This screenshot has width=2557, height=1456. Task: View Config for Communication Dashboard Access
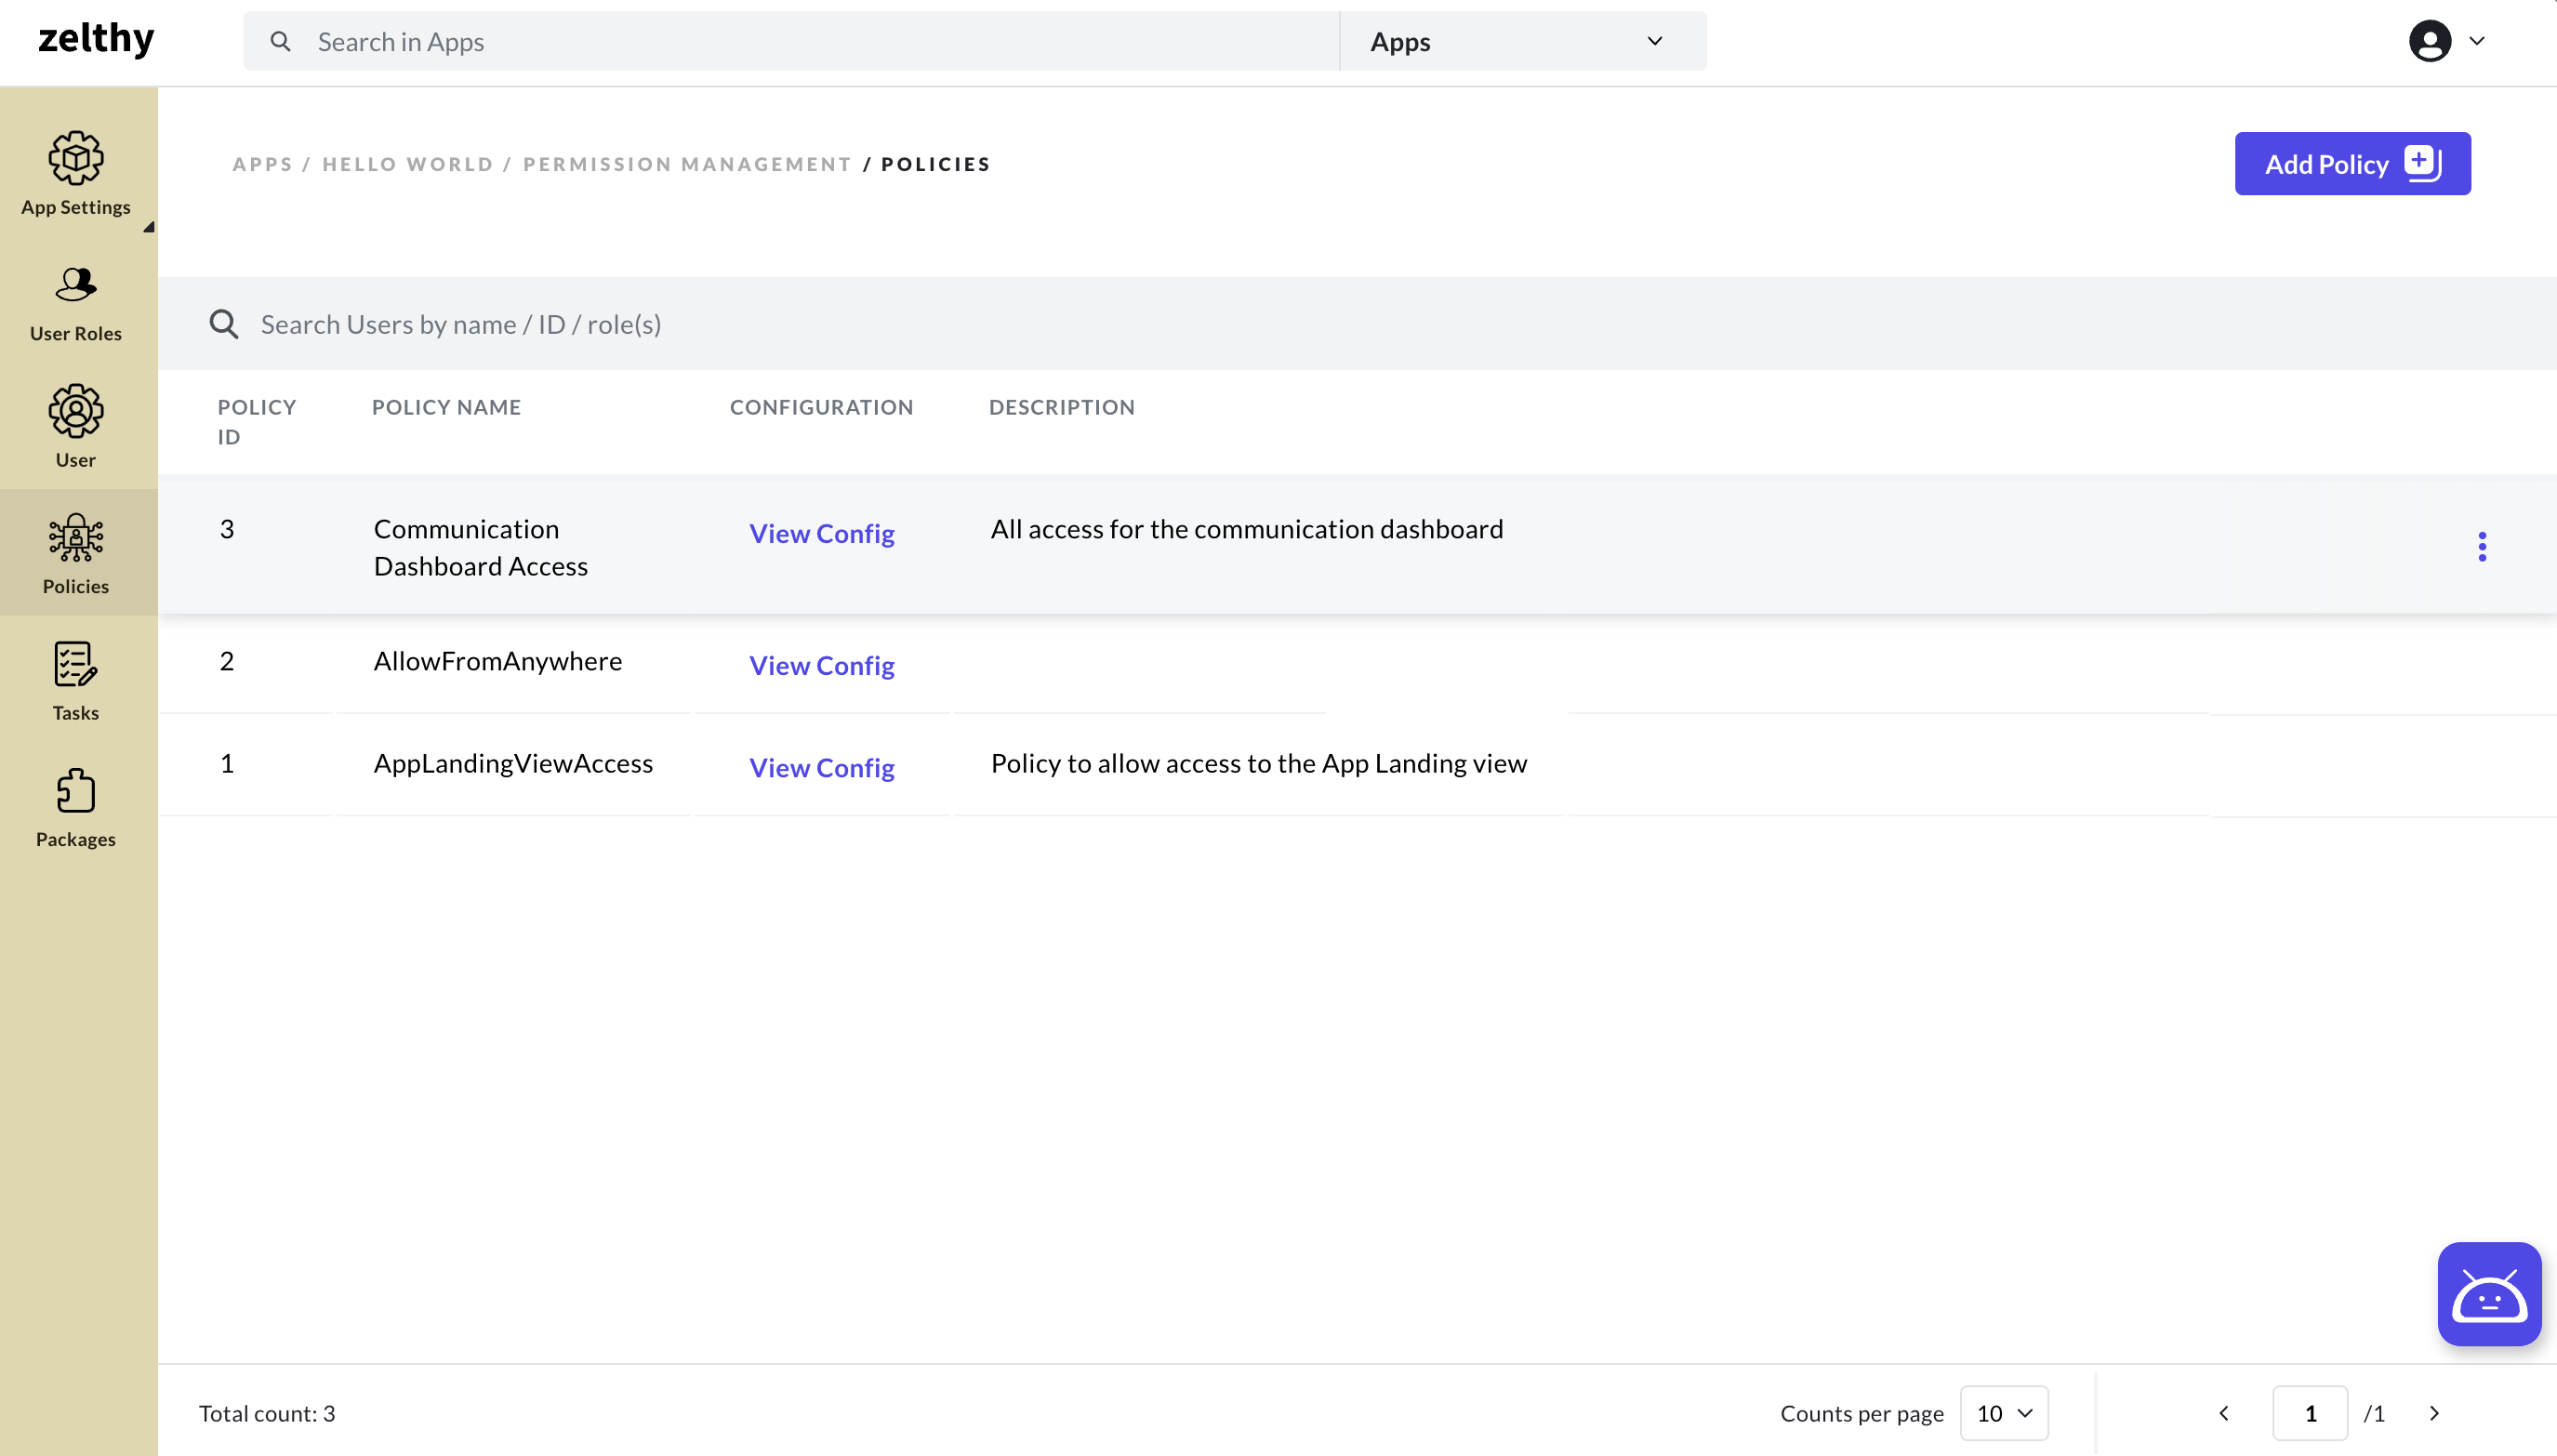pyautogui.click(x=822, y=533)
